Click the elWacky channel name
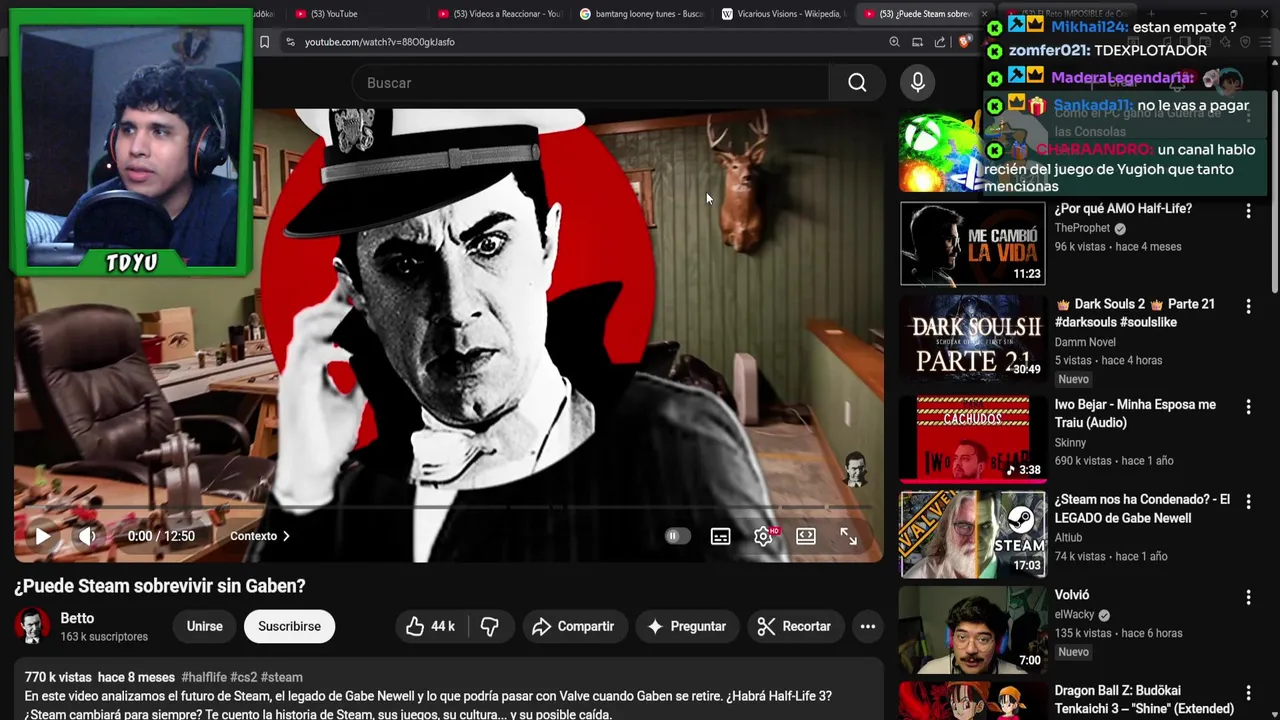The width and height of the screenshot is (1280, 720). (1075, 615)
